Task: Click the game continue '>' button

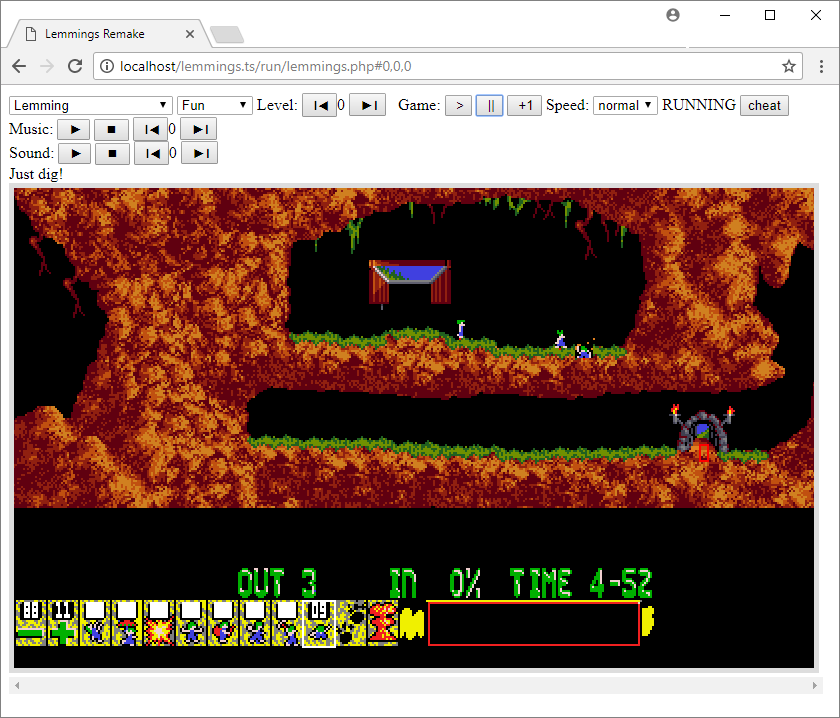Action: point(459,105)
